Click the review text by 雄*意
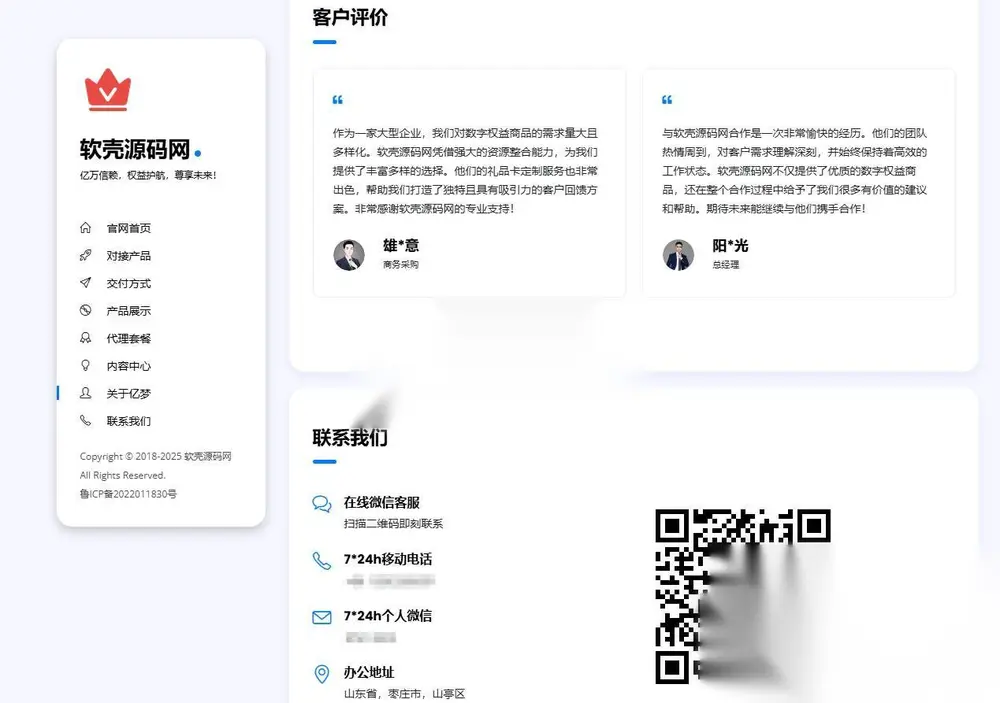 pos(465,170)
